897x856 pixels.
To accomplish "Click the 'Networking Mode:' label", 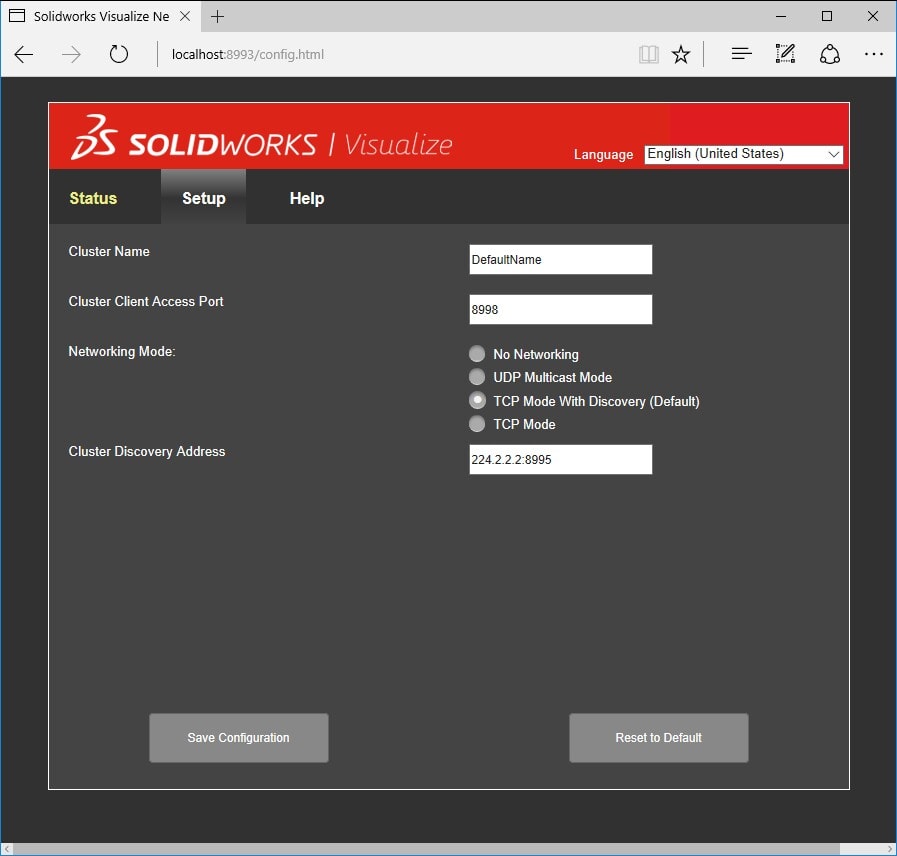I will 122,351.
